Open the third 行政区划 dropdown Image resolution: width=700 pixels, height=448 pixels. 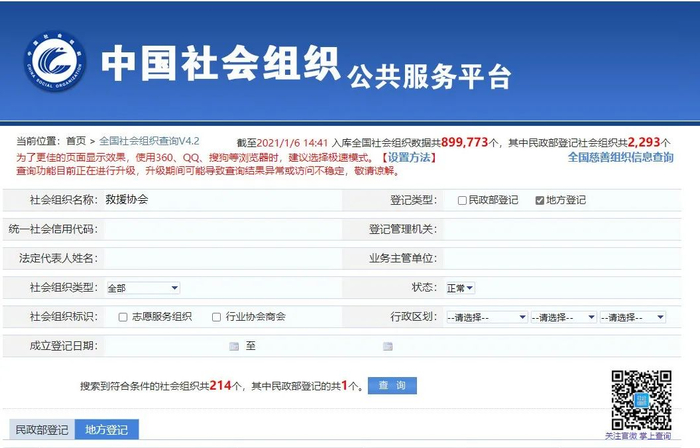(x=633, y=317)
